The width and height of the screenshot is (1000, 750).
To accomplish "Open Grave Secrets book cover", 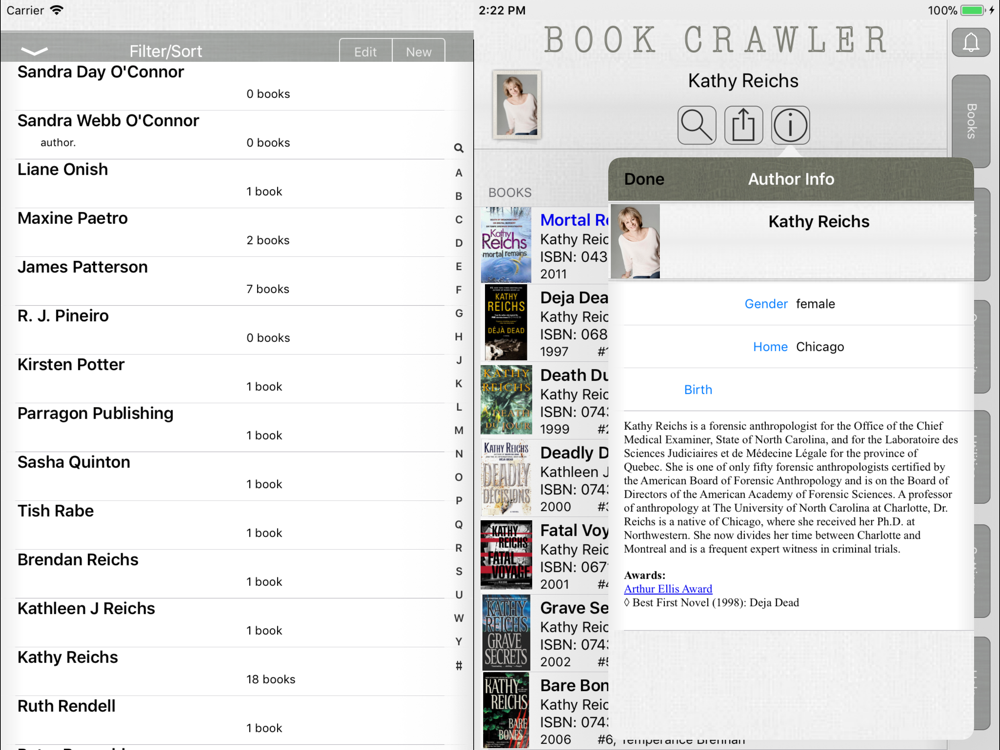I will 506,633.
